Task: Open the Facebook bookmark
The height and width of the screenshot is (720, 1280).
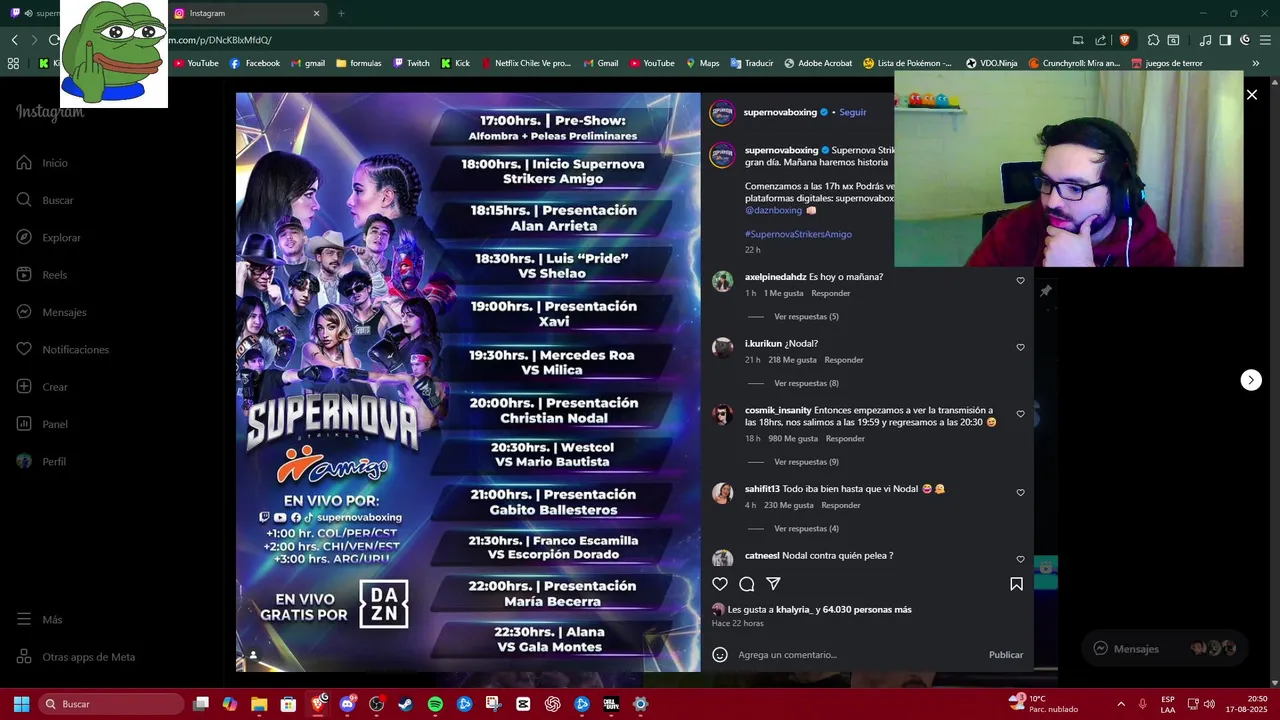Action: [x=255, y=63]
